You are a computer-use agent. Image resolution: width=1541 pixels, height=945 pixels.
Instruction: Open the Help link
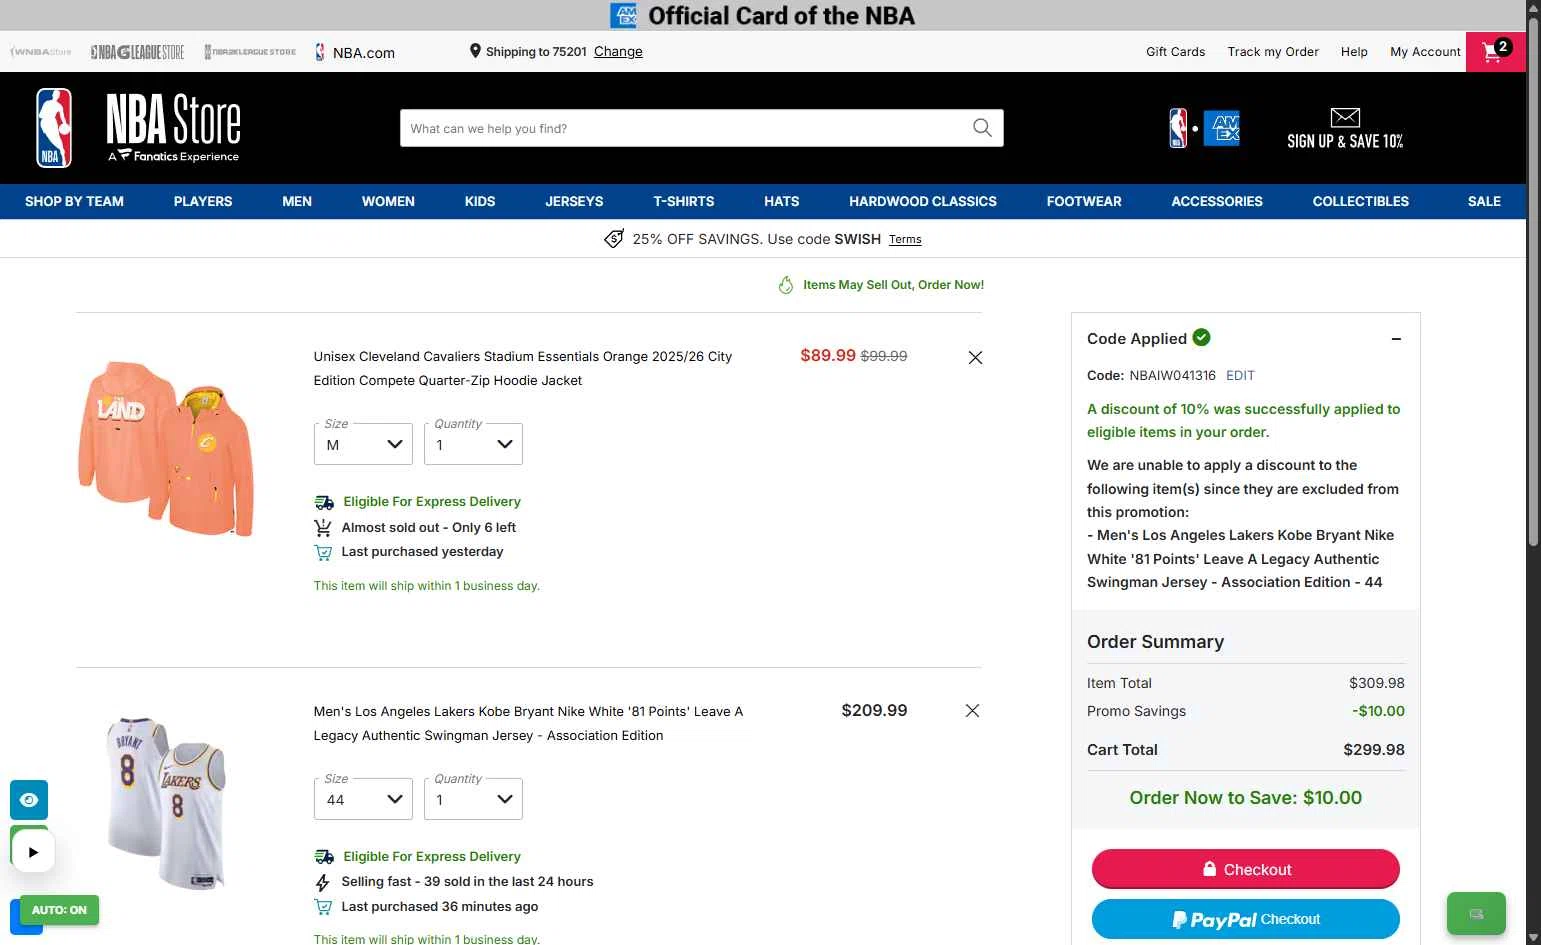point(1354,52)
